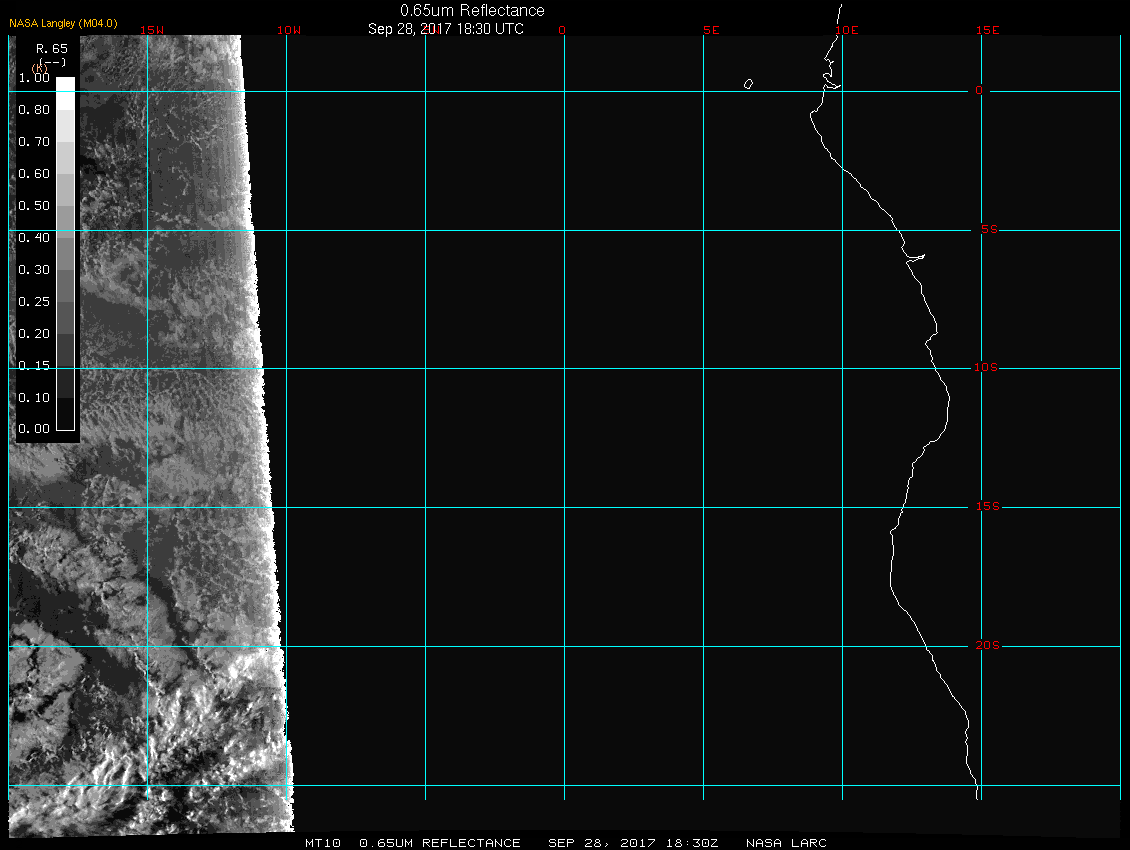Click the MT10 text in the bottom caption

323,843
